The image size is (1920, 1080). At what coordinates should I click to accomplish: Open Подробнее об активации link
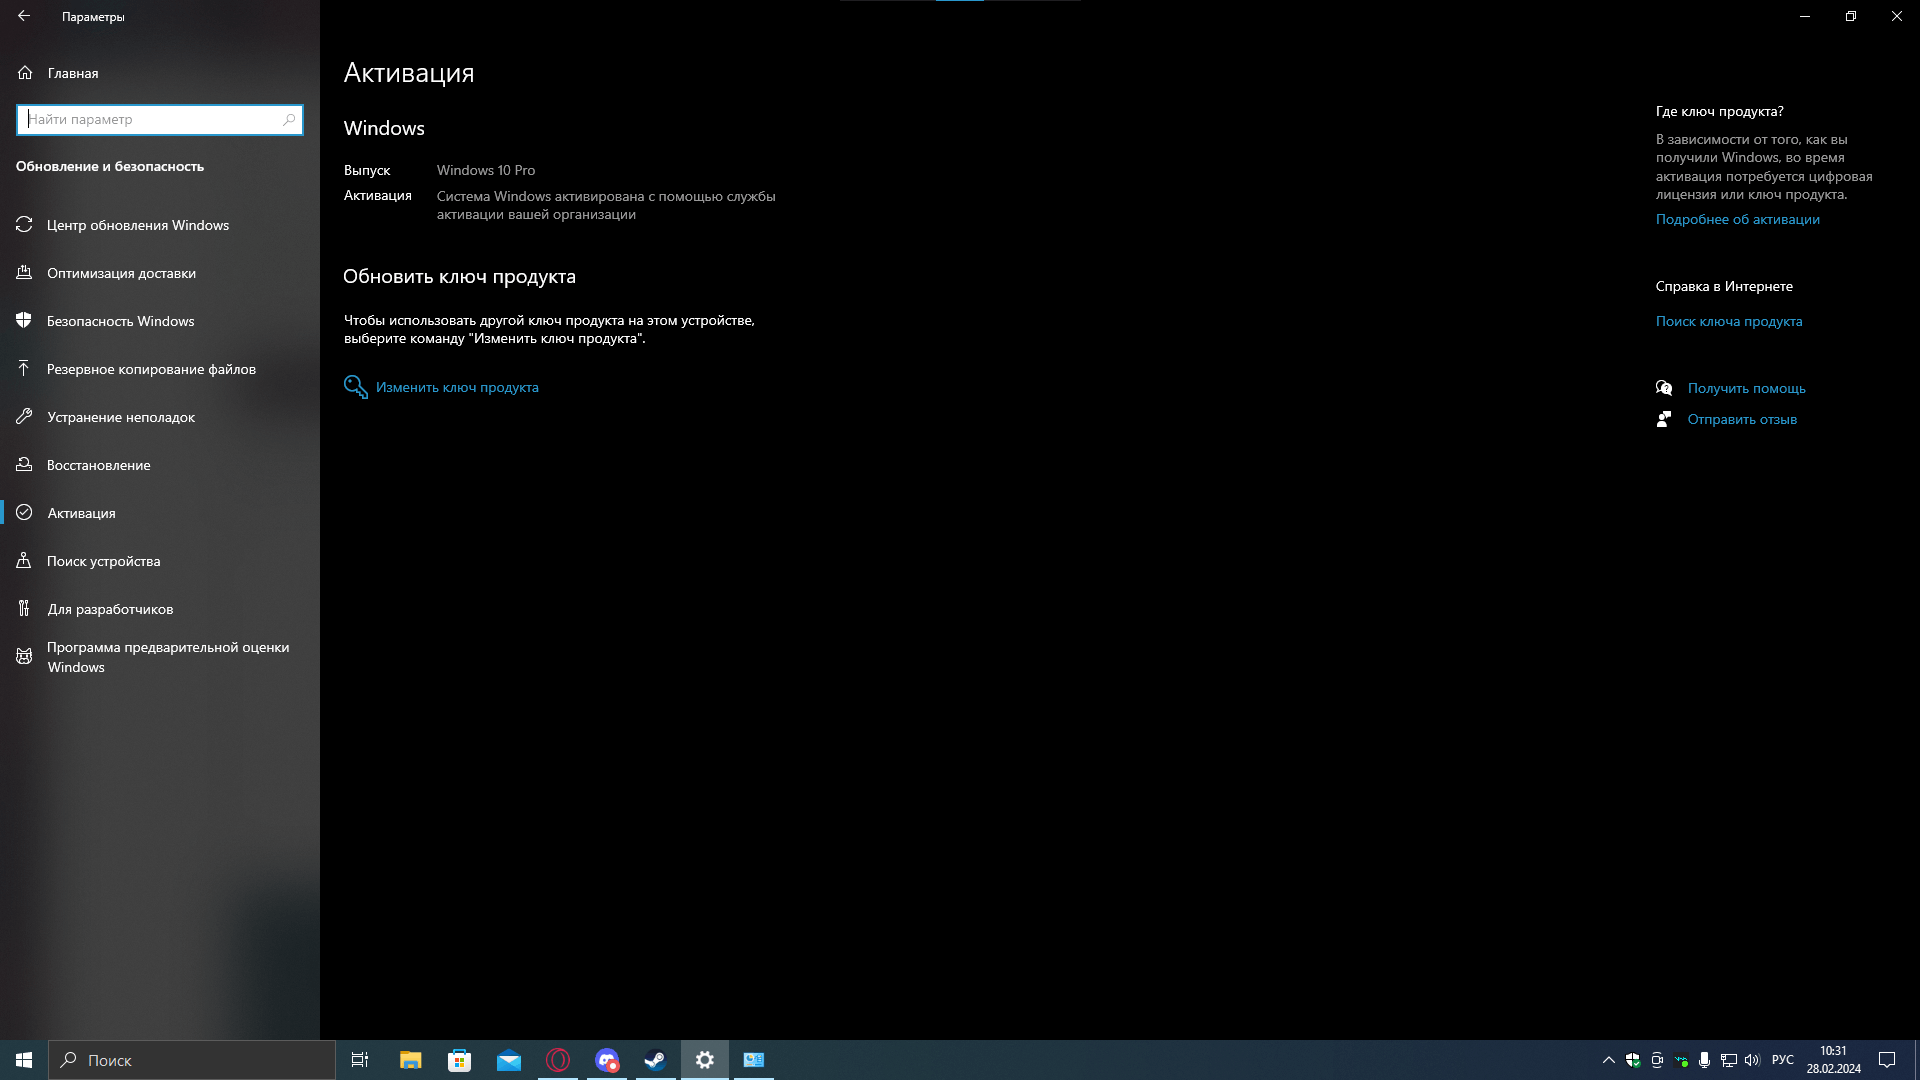(x=1737, y=219)
